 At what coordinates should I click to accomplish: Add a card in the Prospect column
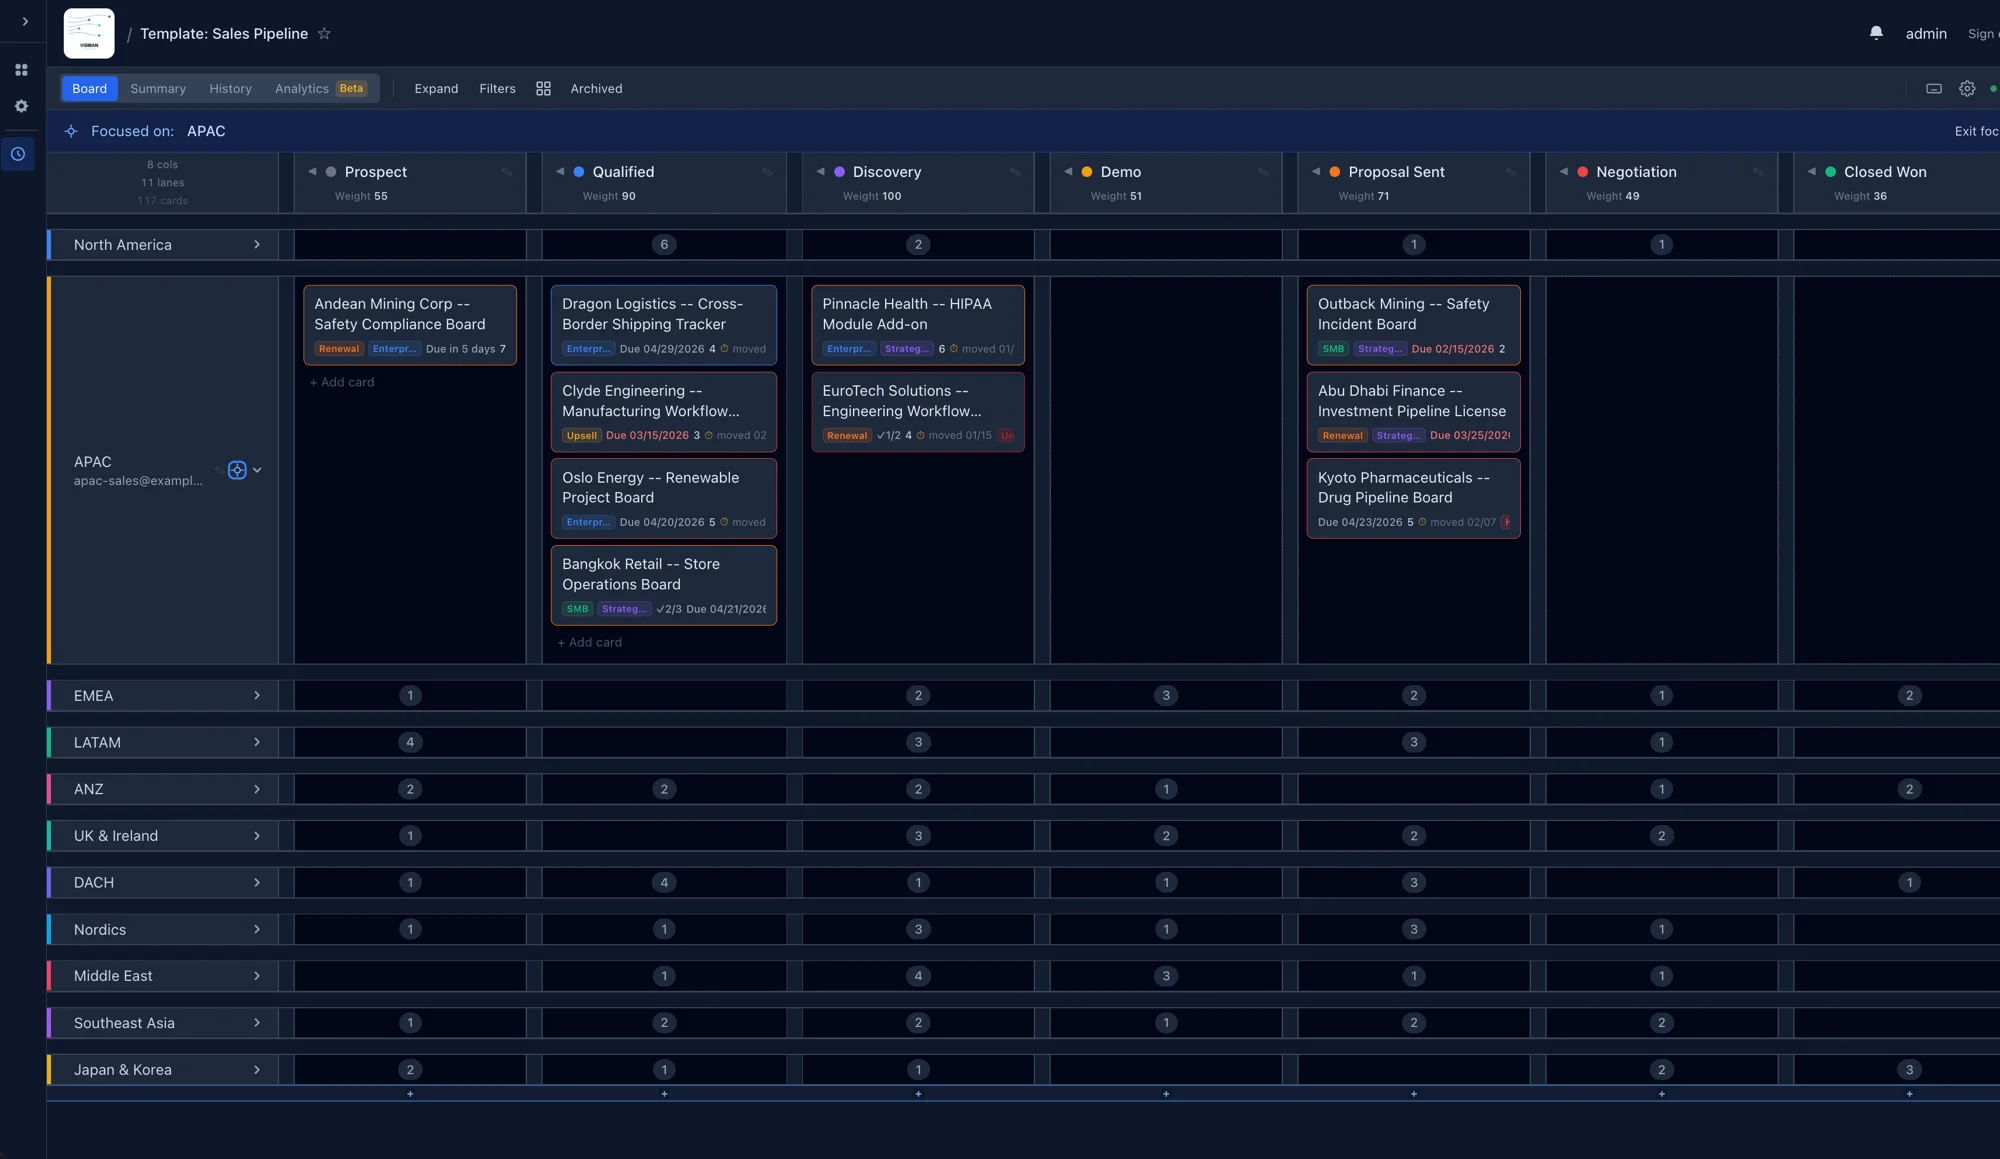tap(342, 382)
